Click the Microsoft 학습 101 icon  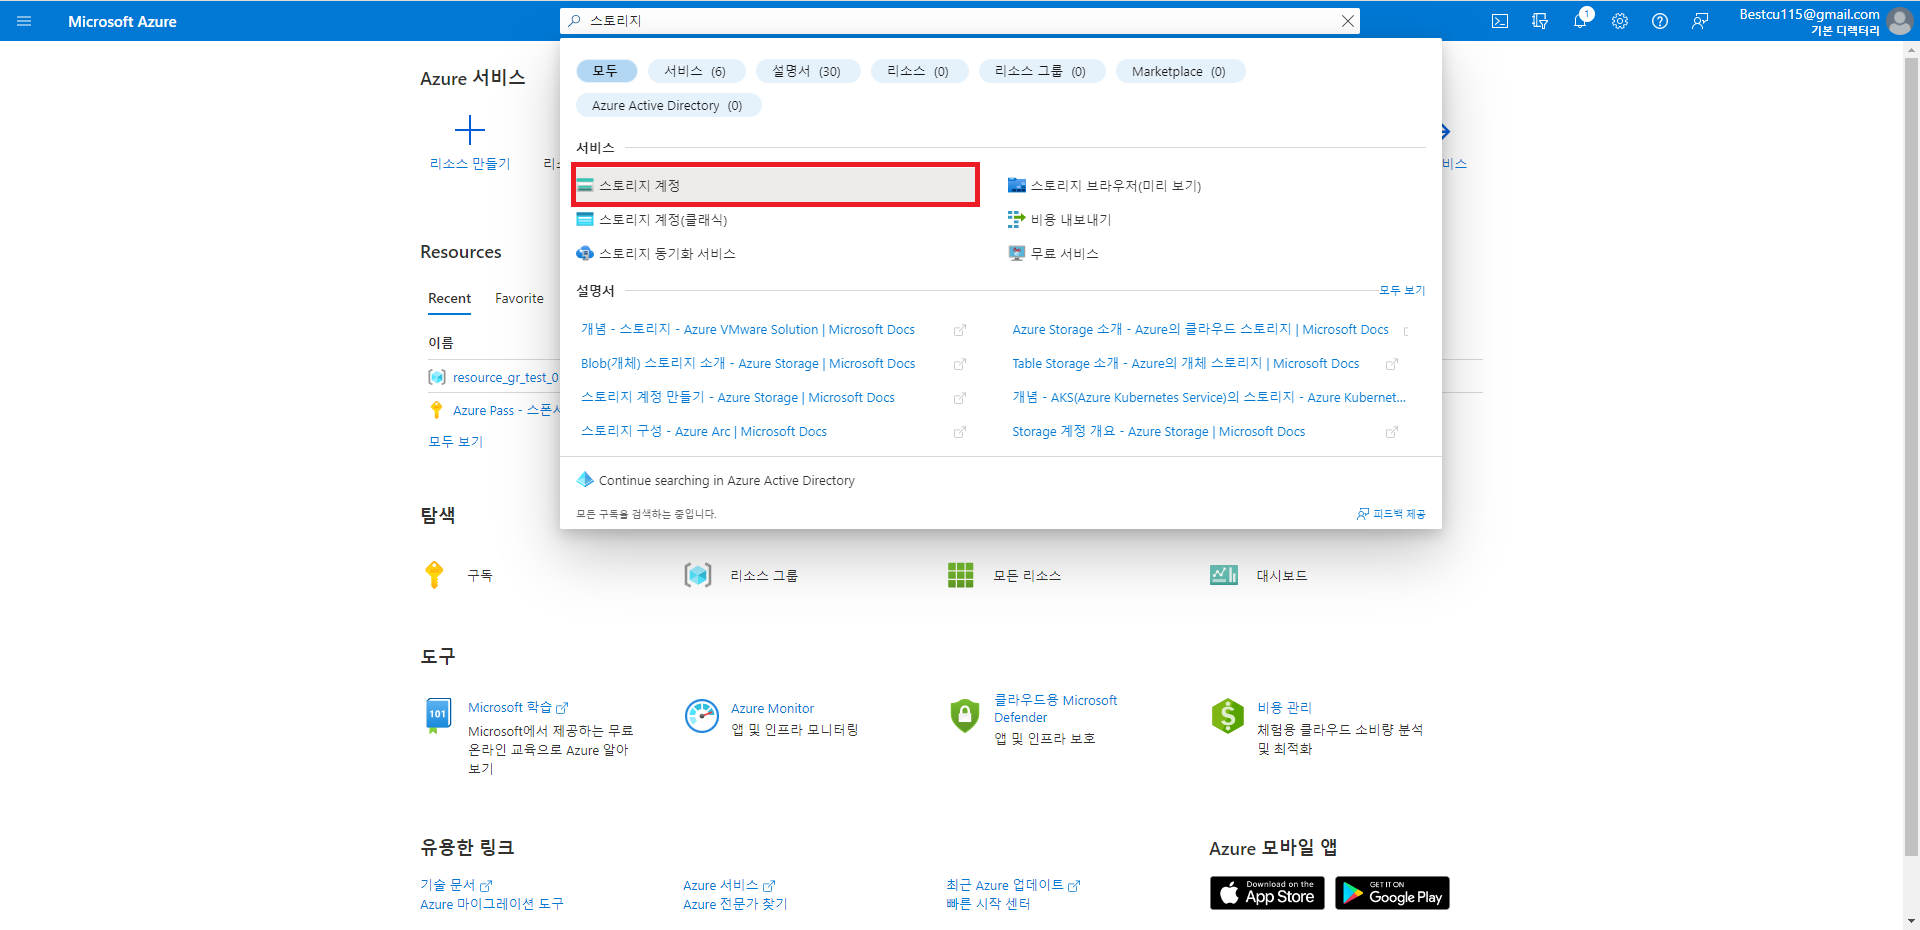pyautogui.click(x=438, y=715)
